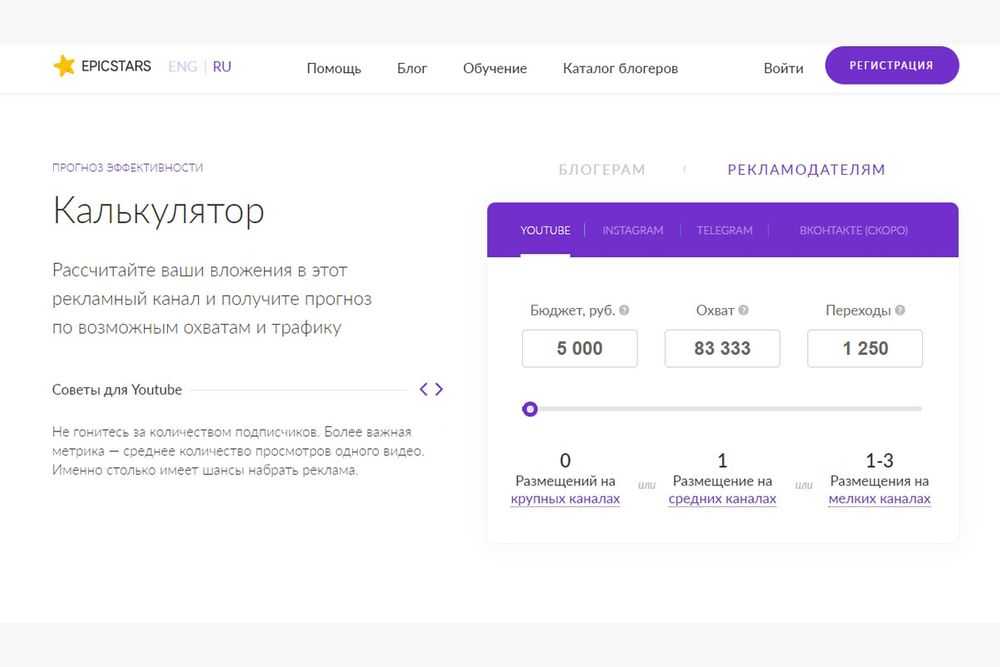The image size is (1000, 667).
Task: Click help icon next to Охват
Action: tap(743, 311)
